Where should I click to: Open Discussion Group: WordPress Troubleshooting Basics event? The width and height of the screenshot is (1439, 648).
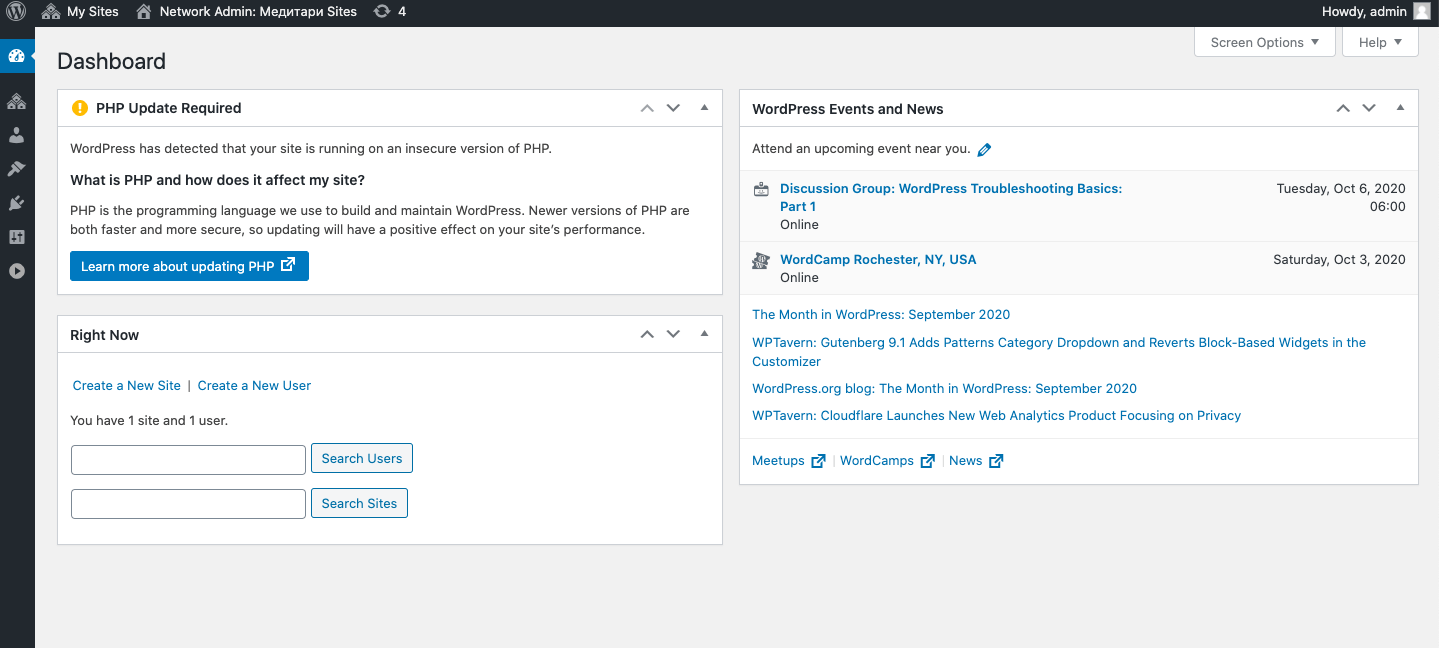tap(951, 197)
